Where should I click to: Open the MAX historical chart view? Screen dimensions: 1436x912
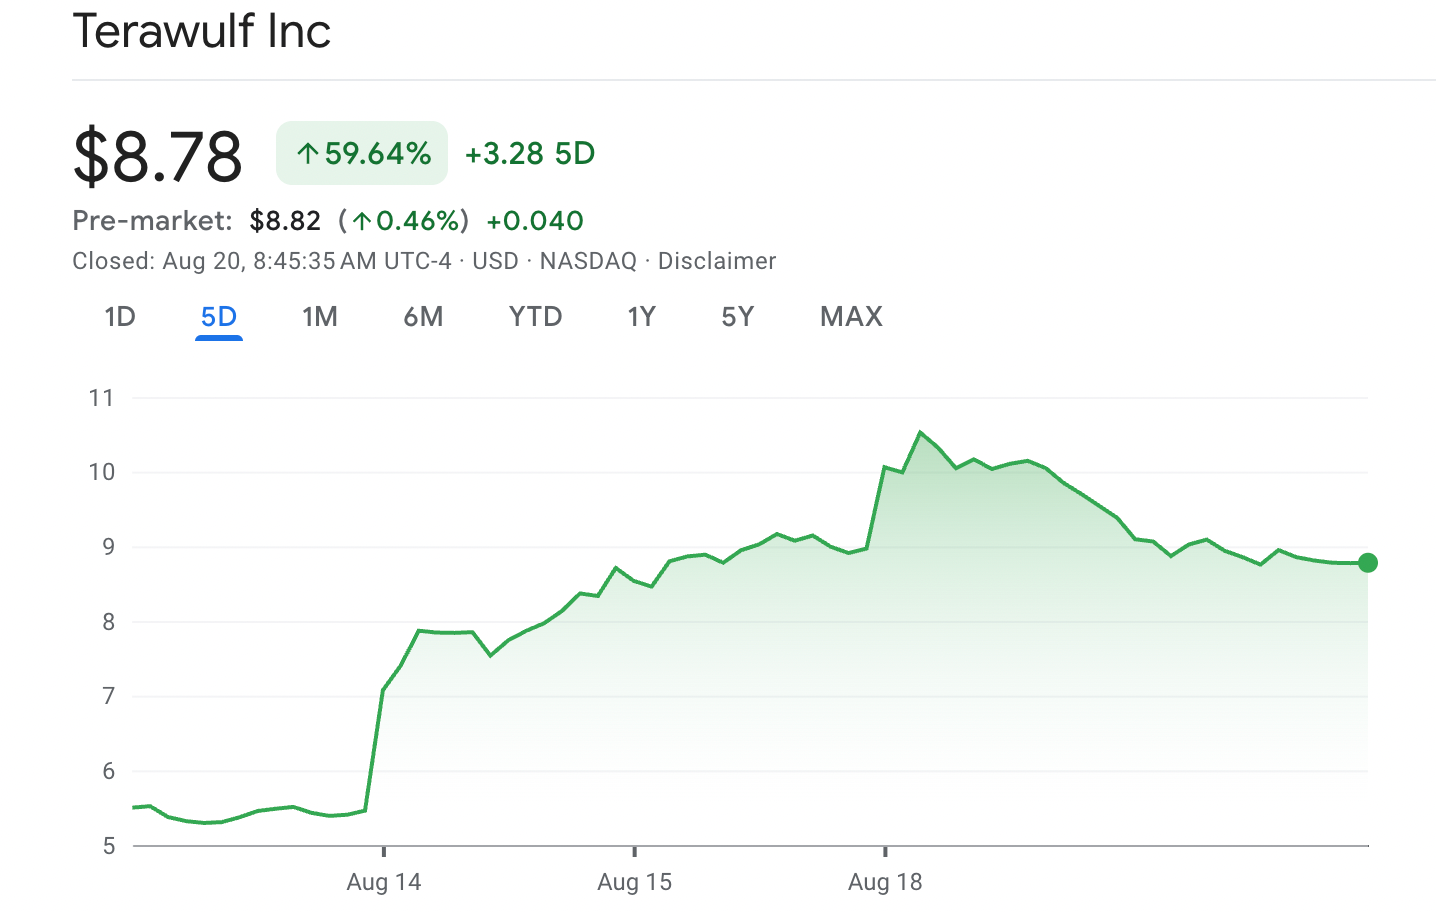click(851, 316)
